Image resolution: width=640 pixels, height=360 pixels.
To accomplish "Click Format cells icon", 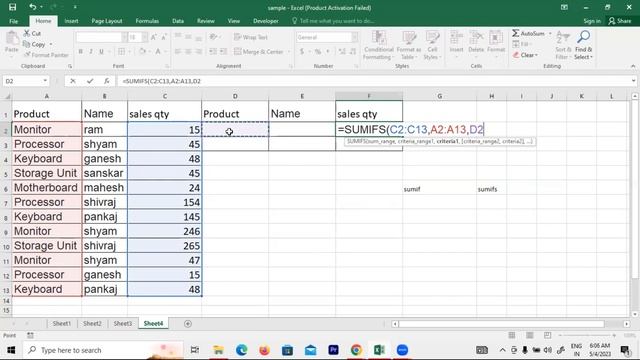I will tap(496, 38).
